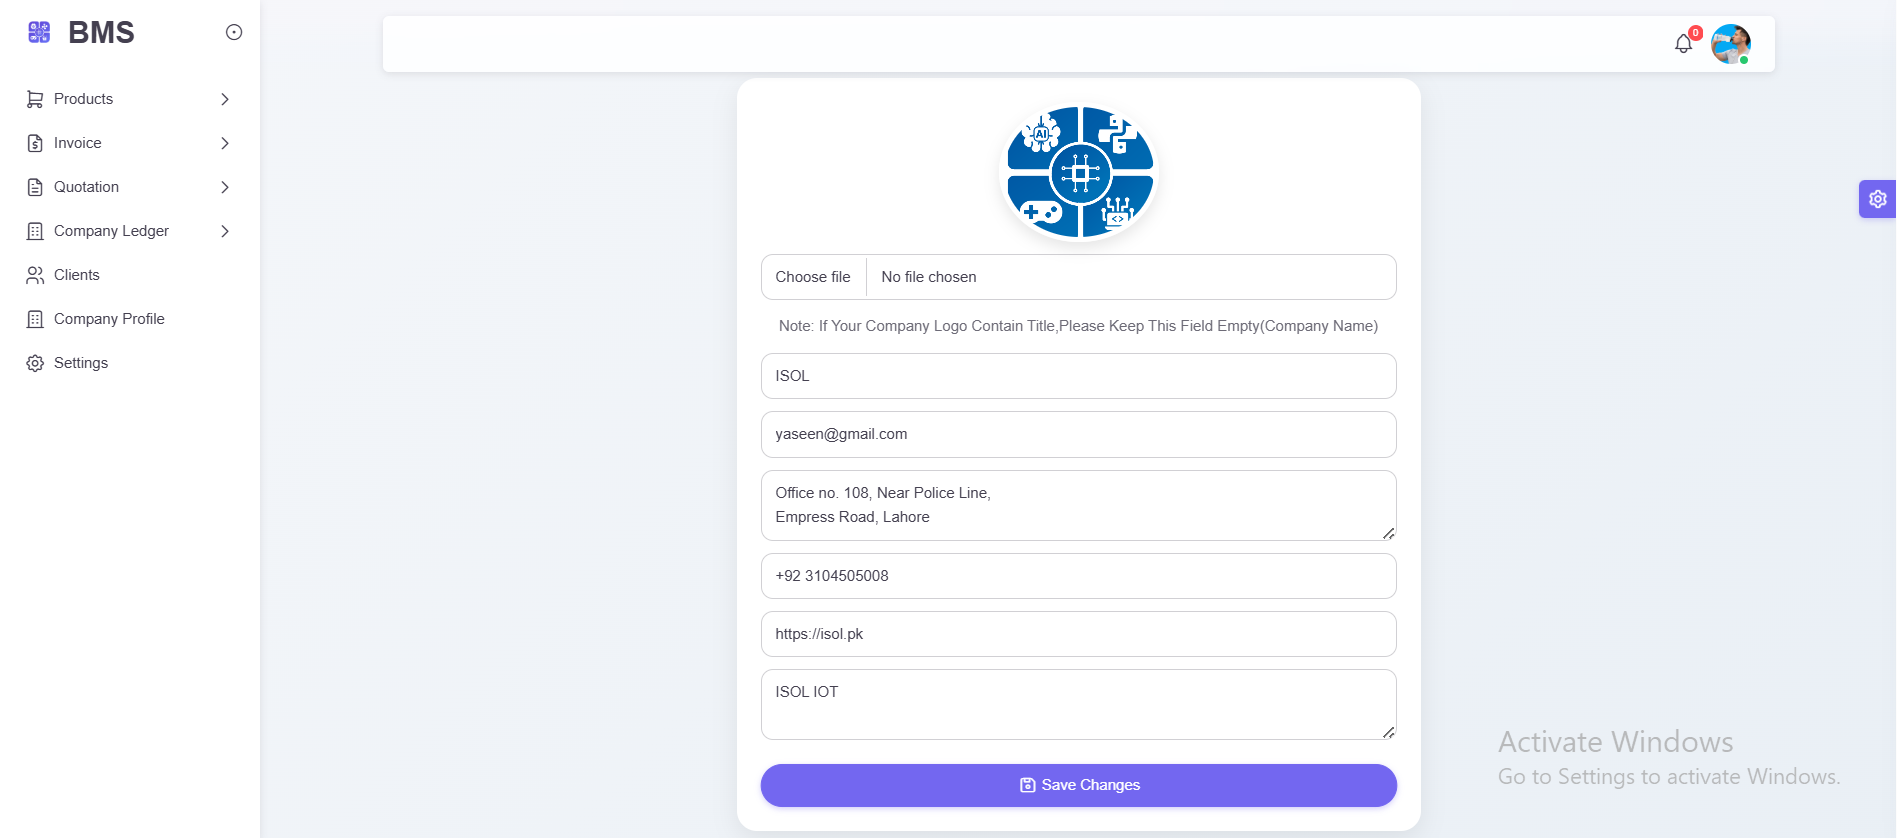Open the Quotation menu item

pos(86,187)
